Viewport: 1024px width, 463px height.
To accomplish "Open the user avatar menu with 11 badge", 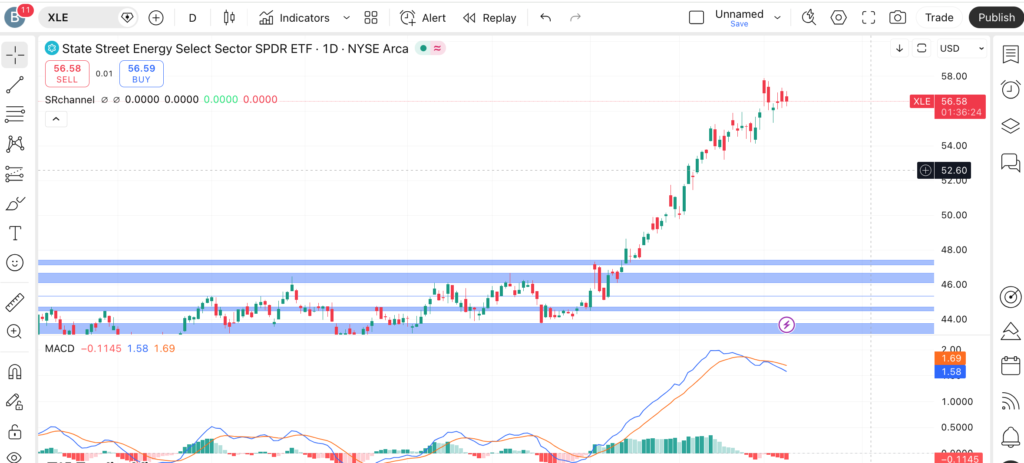I will (16, 16).
